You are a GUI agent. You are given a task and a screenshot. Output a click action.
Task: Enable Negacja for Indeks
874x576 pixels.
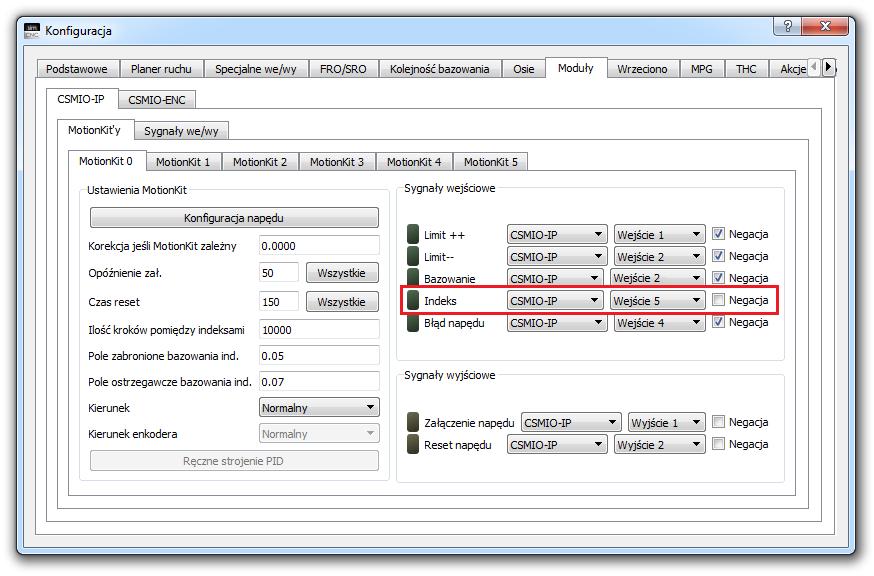tap(718, 299)
